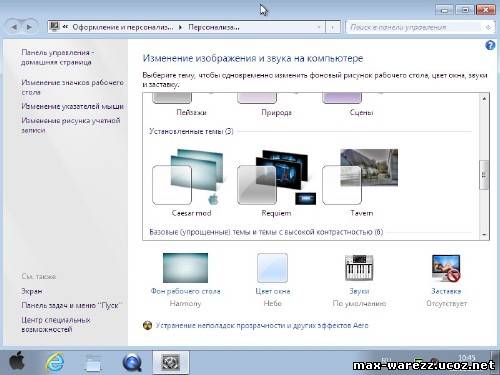Screen dimensions: 500x375
Task: Open the help question mark icon
Action: tap(490, 45)
